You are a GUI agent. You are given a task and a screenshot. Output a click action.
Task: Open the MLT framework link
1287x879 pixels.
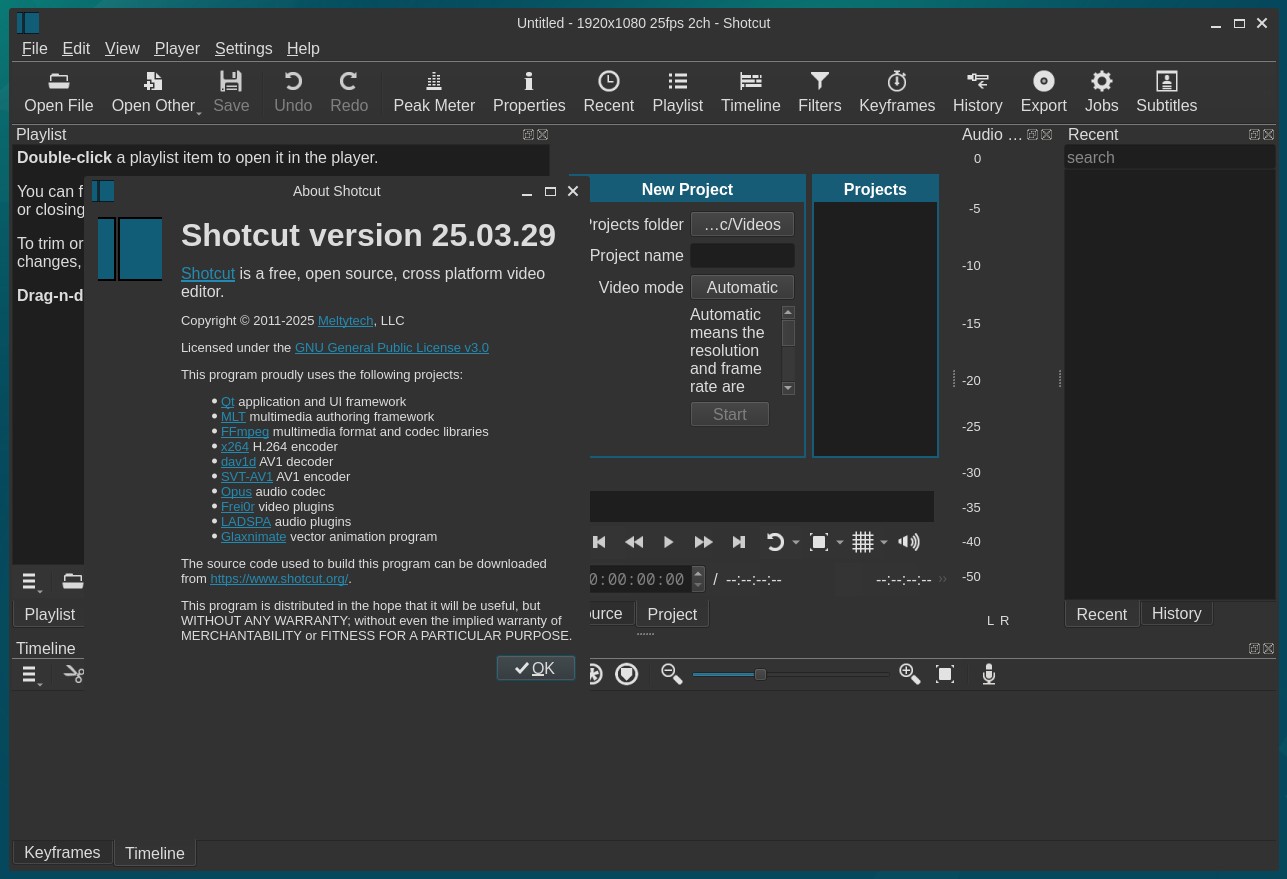click(x=233, y=416)
